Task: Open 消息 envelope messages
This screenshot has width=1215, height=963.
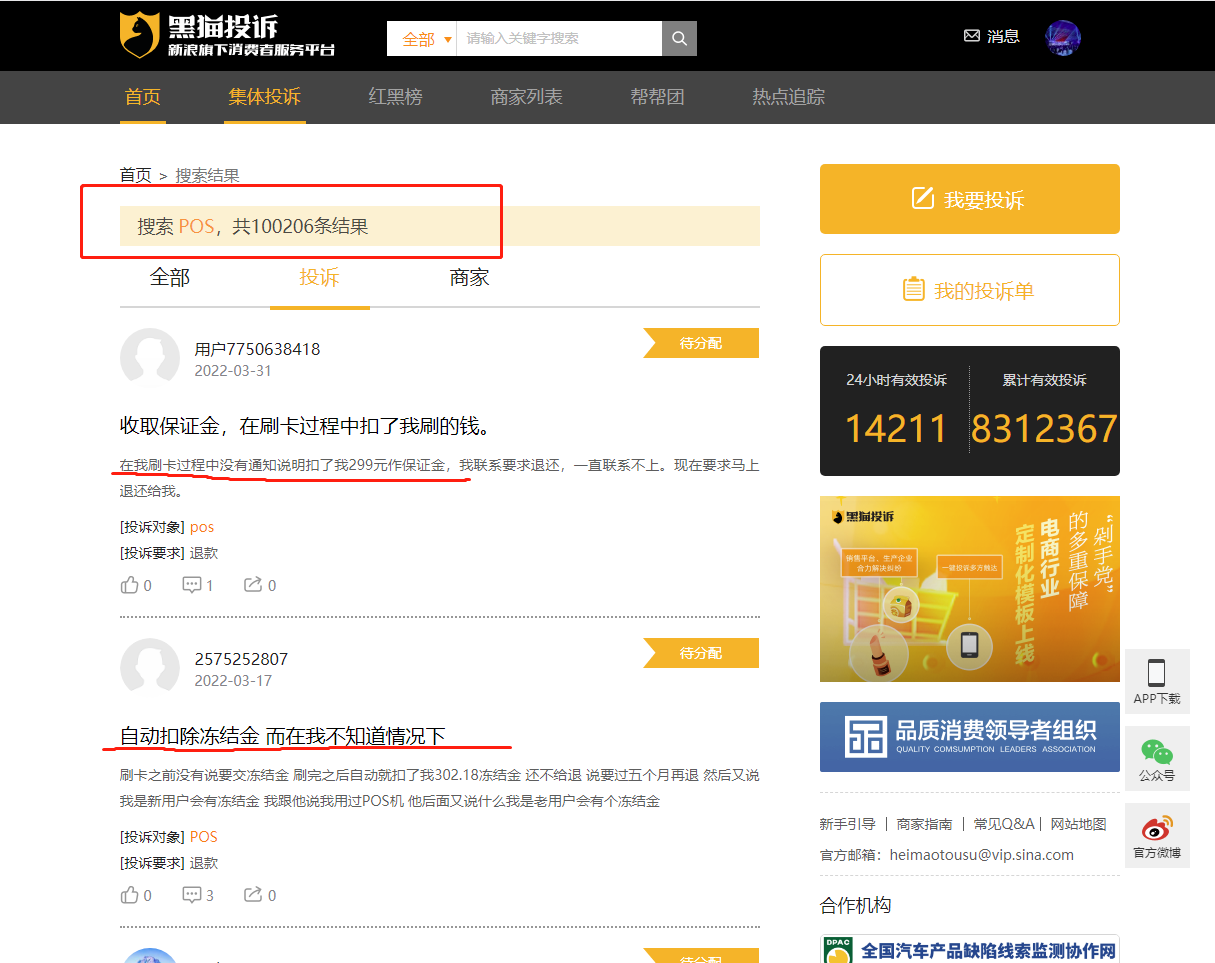Action: 991,36
